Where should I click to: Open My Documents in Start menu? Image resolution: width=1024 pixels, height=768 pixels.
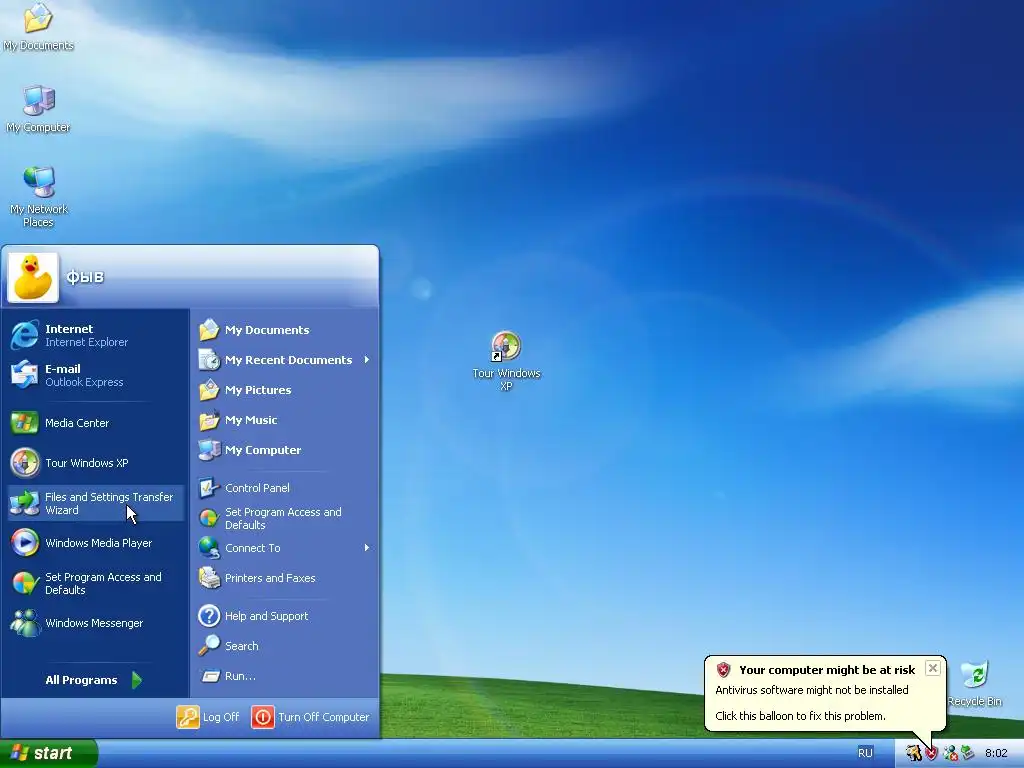point(285,330)
